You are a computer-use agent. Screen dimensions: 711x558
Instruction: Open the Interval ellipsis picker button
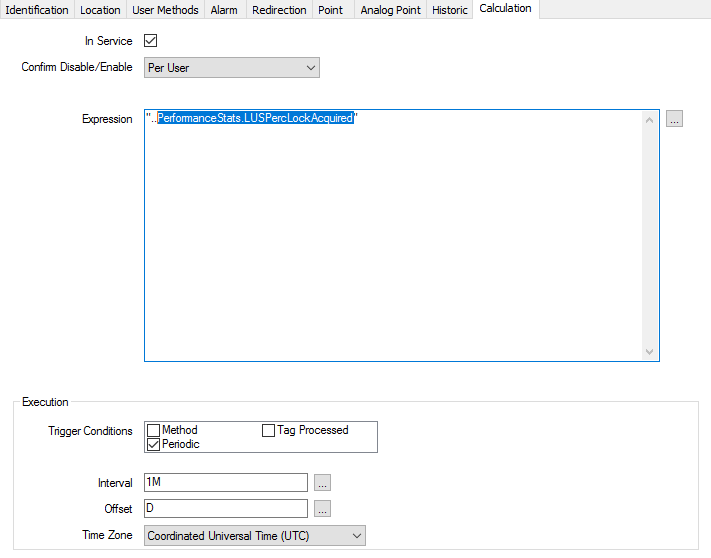pos(322,482)
